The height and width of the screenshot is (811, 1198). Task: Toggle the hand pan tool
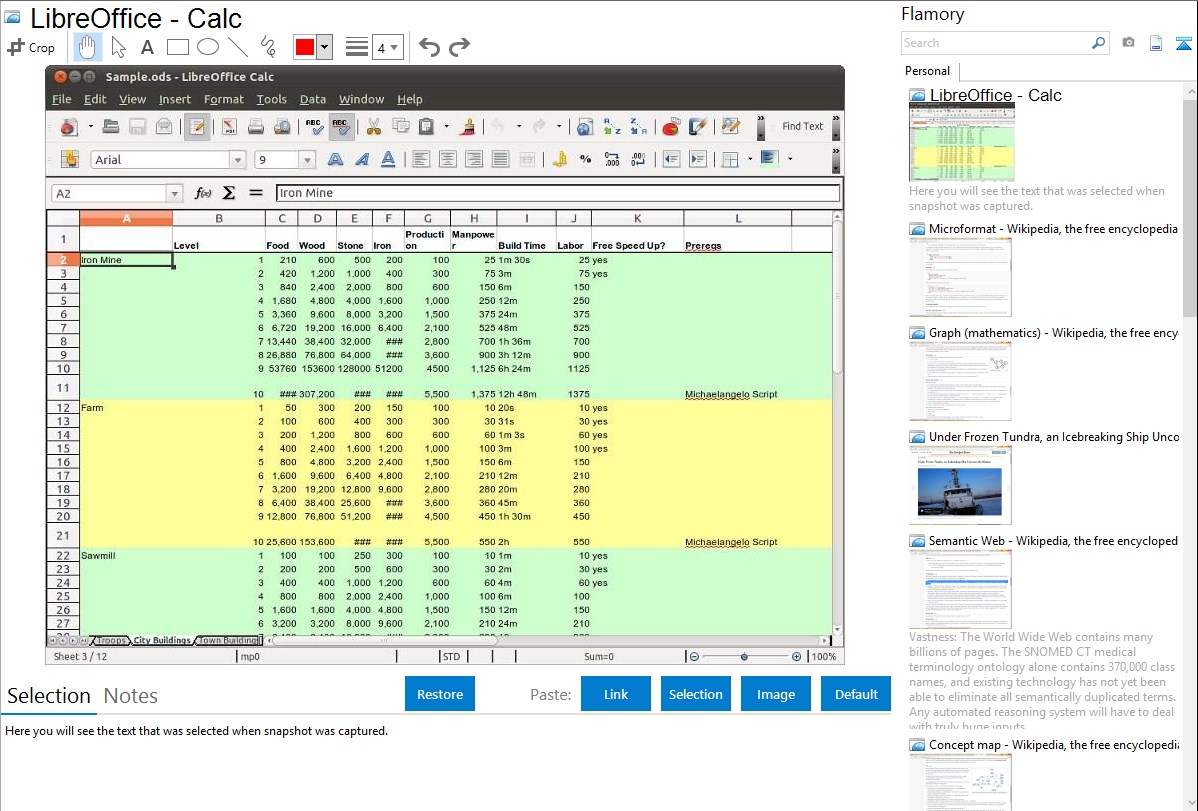coord(88,47)
